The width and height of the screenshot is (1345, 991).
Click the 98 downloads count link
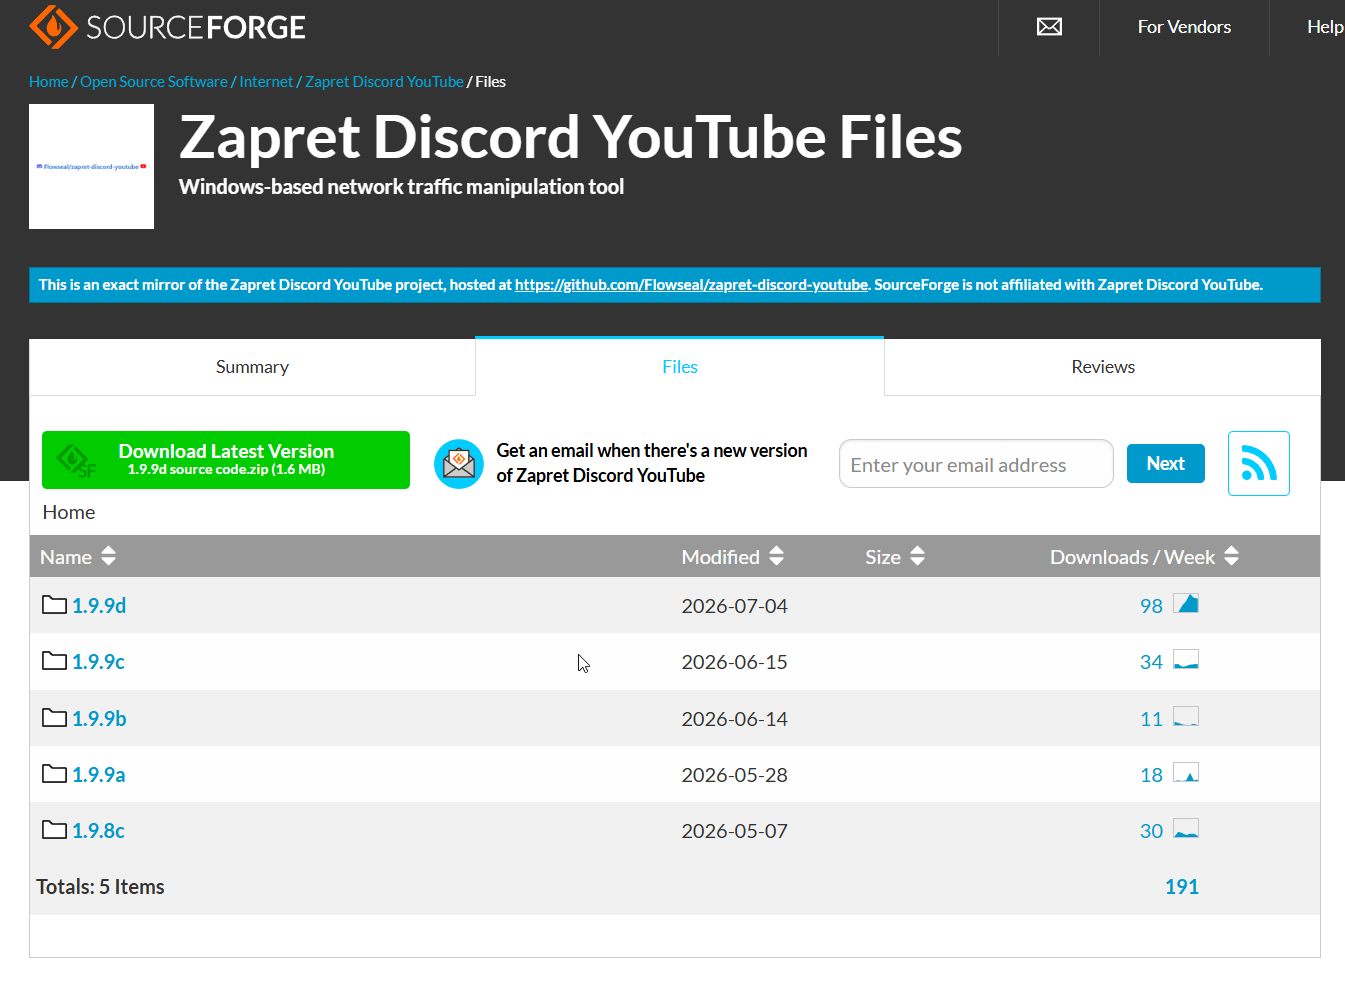(1151, 606)
